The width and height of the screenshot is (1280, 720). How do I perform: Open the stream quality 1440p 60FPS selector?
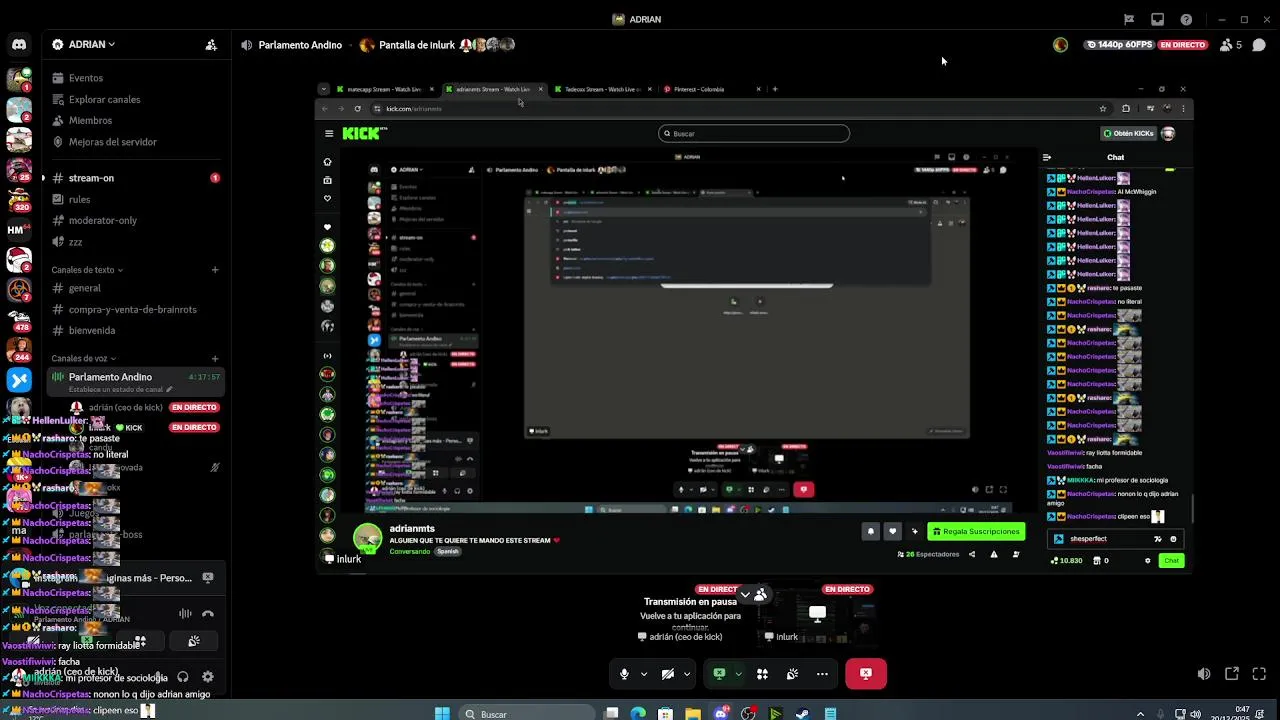point(1119,45)
